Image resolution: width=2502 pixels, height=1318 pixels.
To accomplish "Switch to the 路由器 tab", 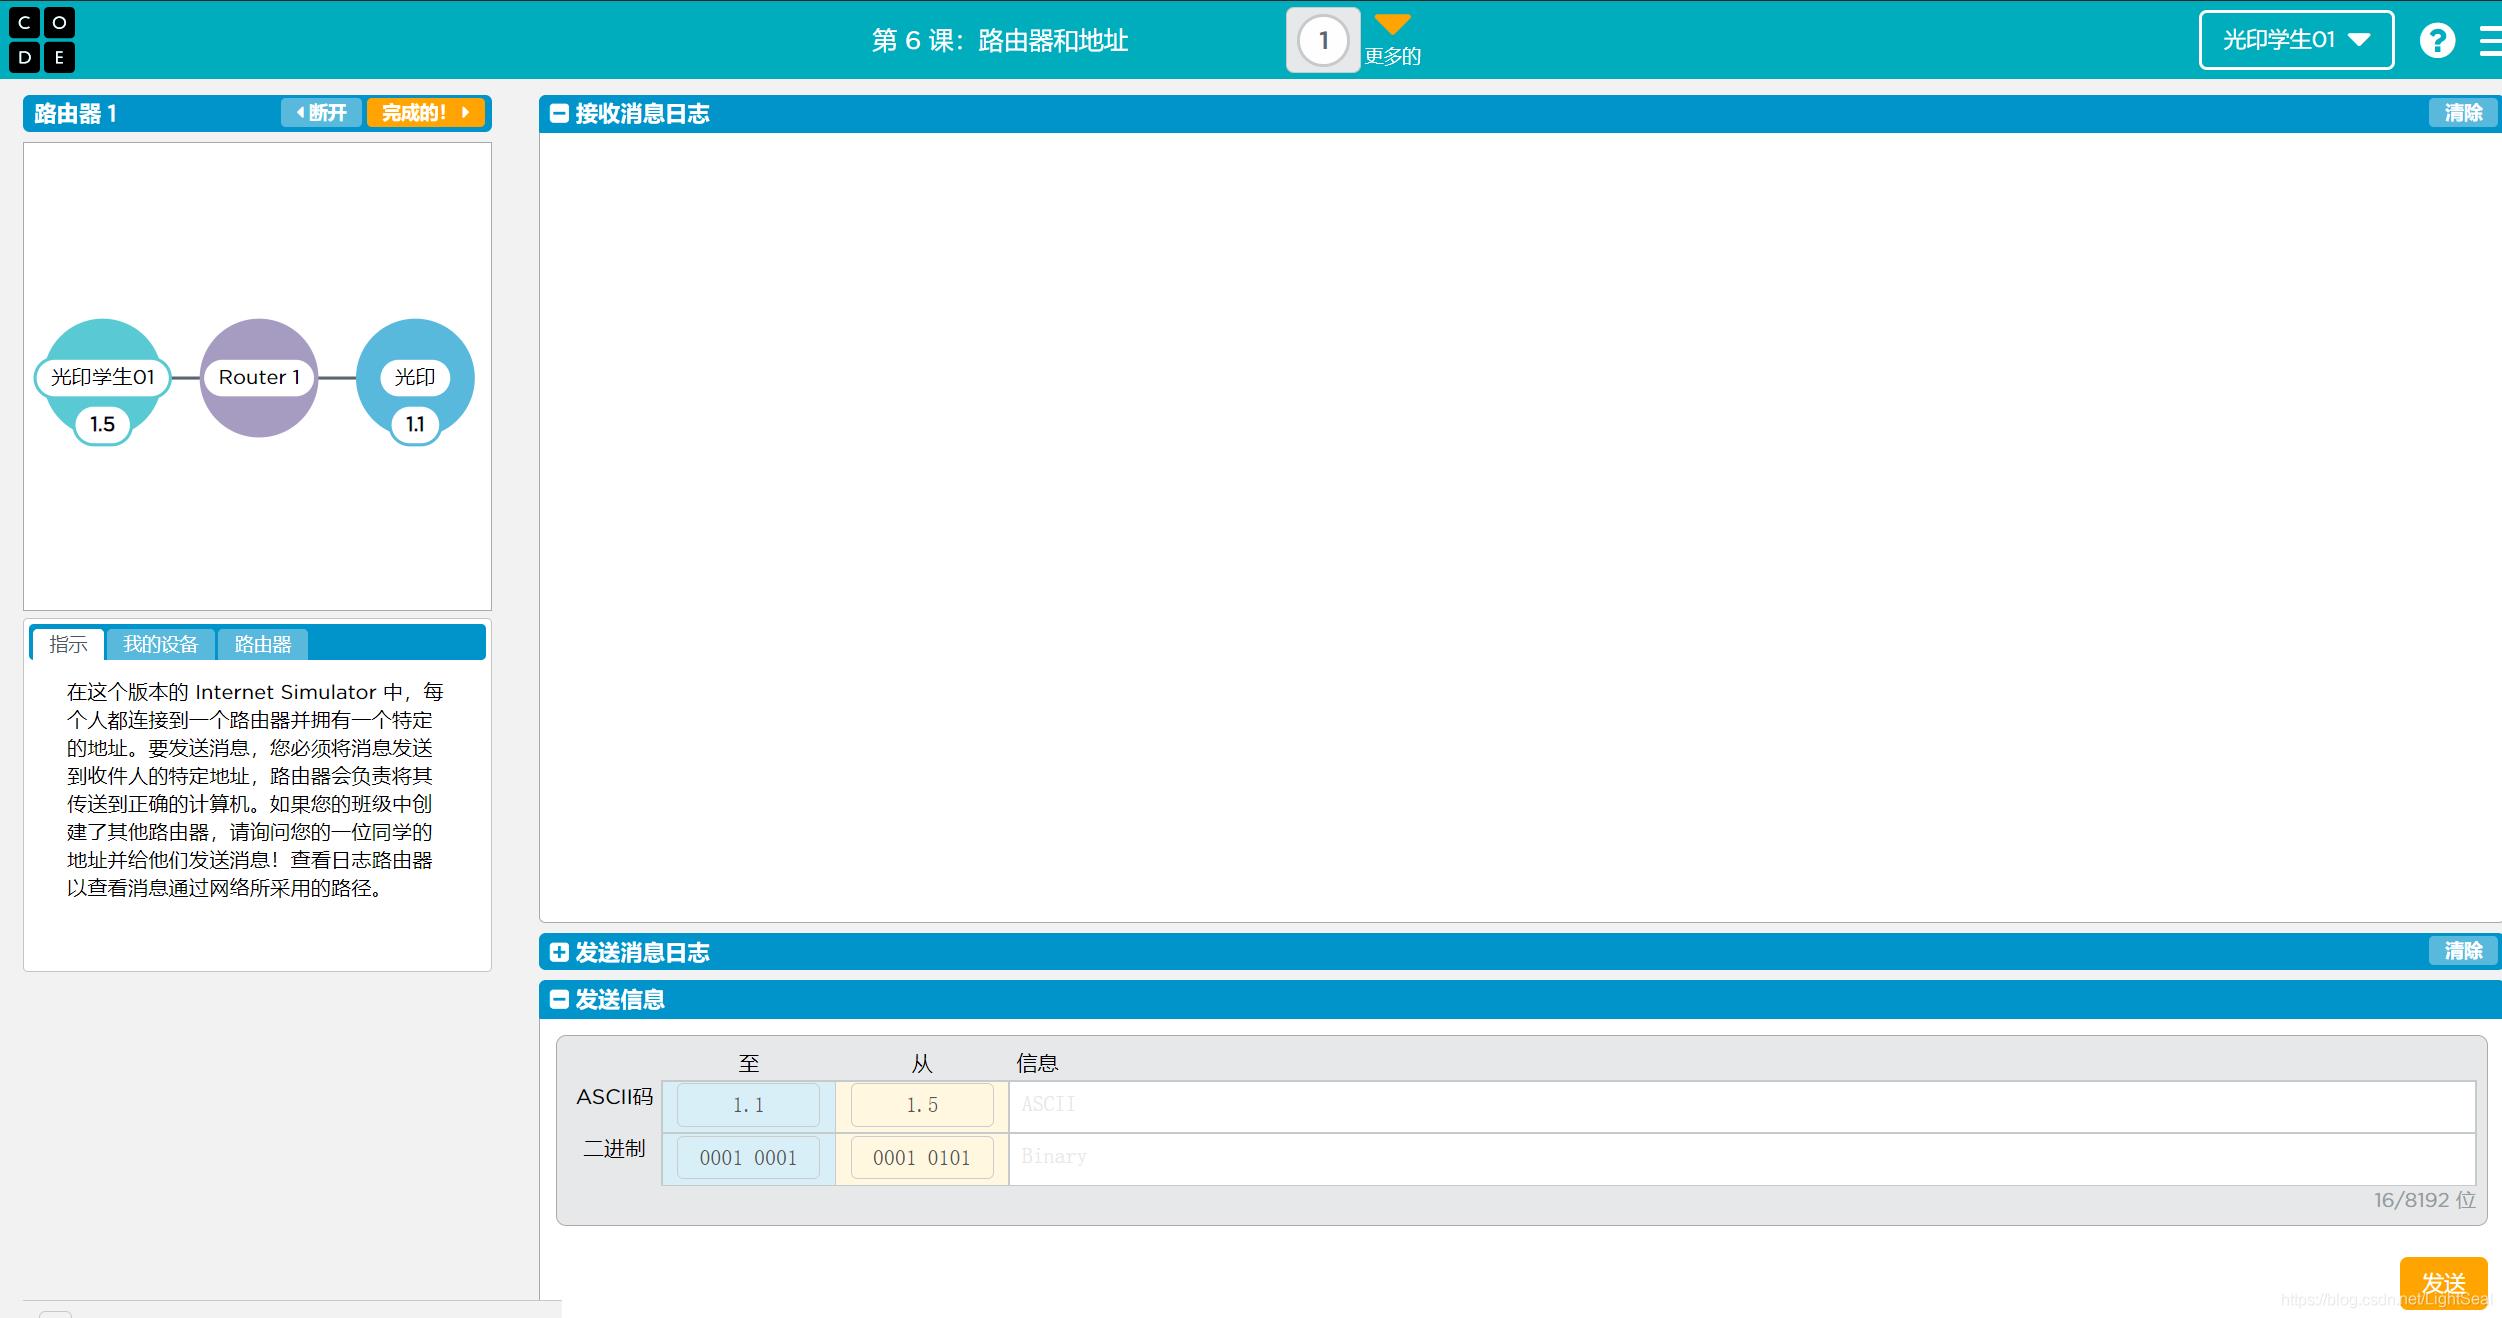I will (262, 644).
